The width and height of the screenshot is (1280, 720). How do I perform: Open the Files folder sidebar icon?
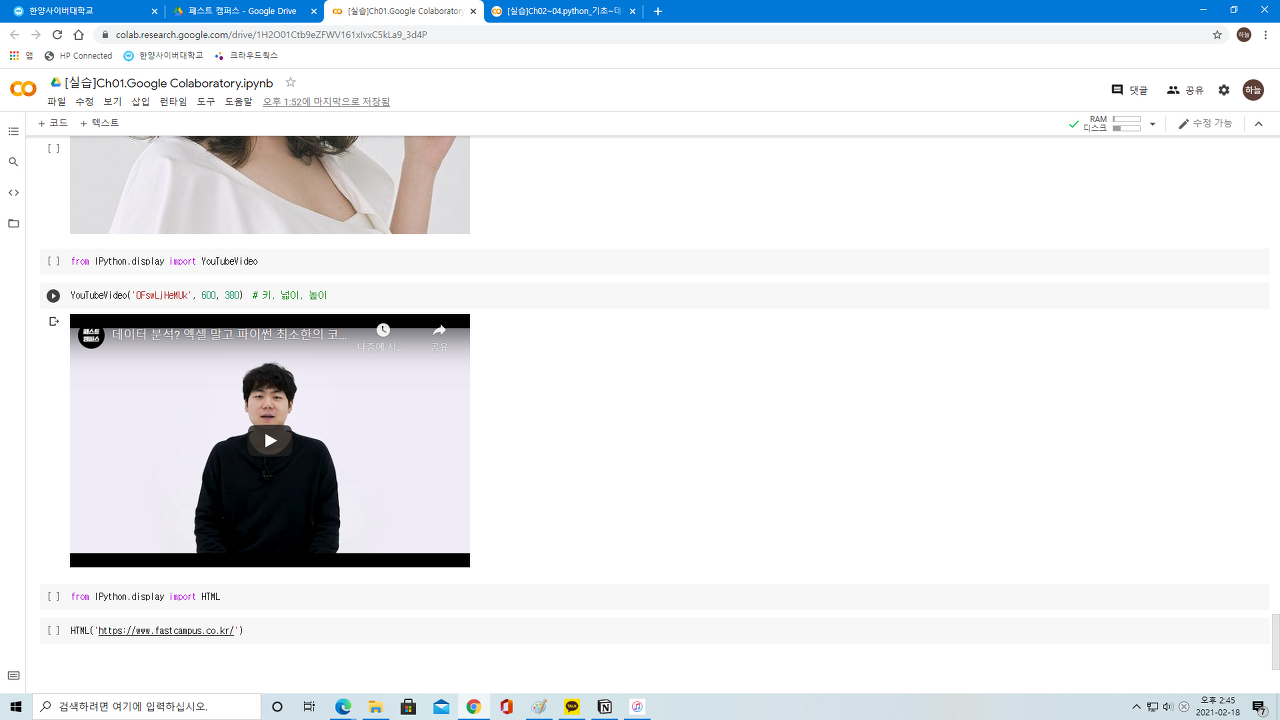click(13, 223)
